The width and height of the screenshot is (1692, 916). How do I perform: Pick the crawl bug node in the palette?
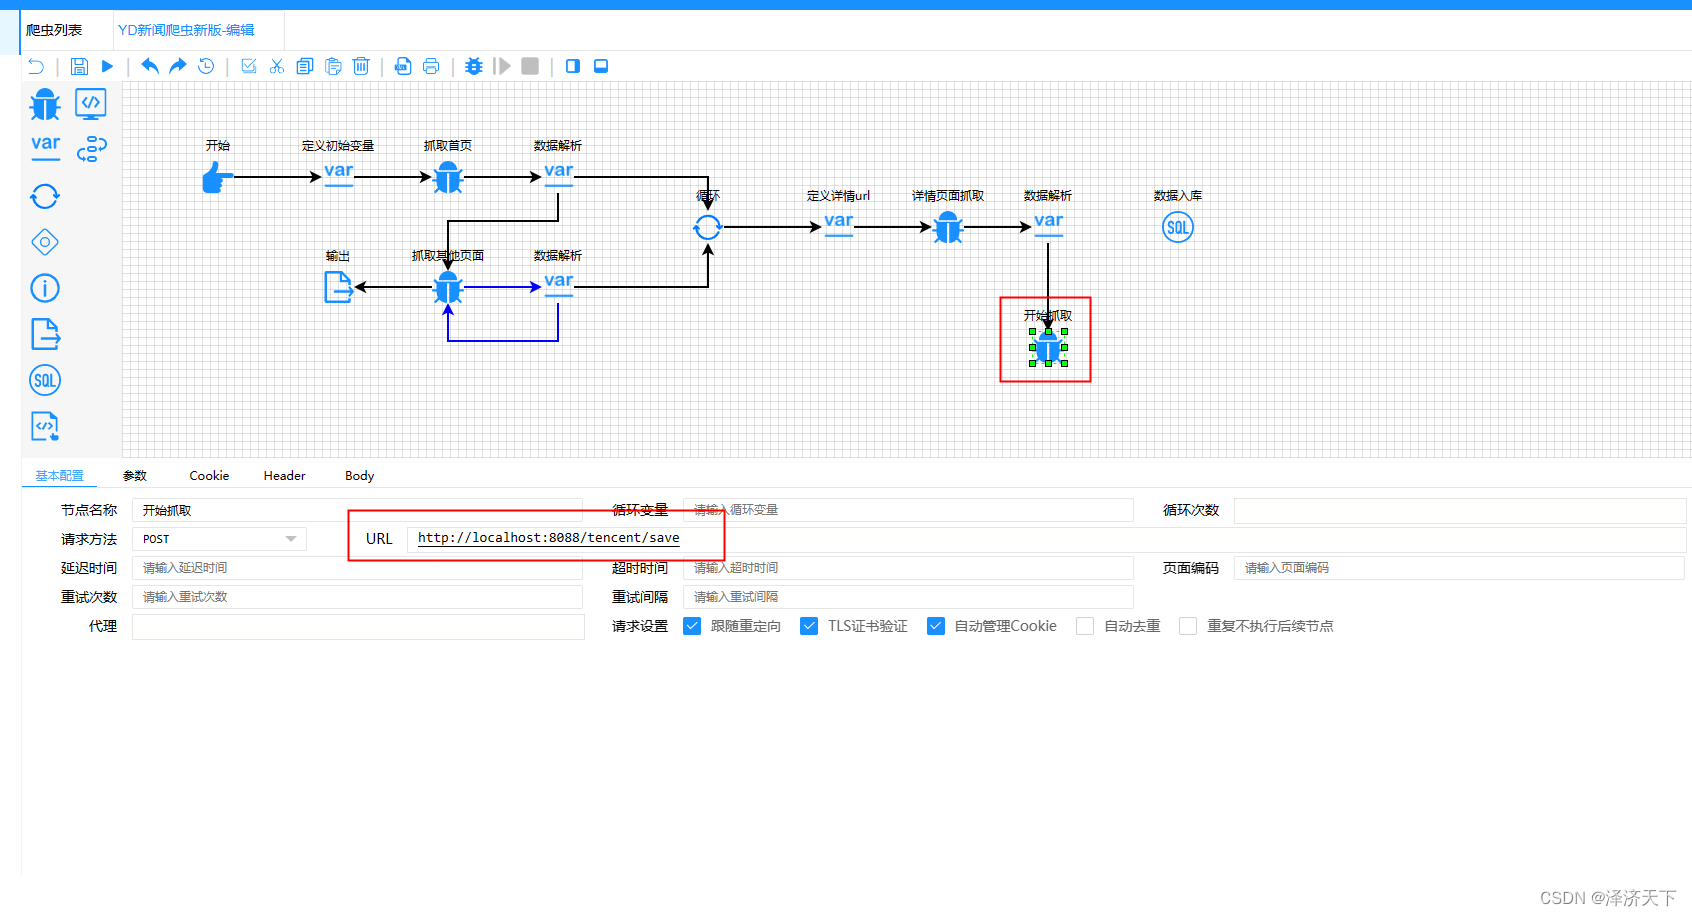(45, 104)
